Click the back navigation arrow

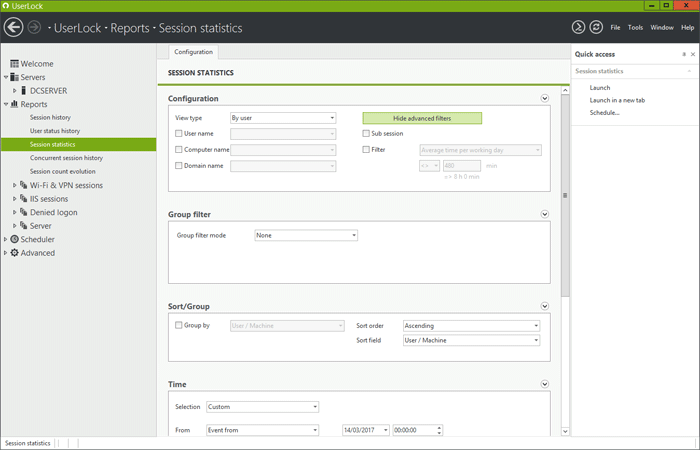13,27
